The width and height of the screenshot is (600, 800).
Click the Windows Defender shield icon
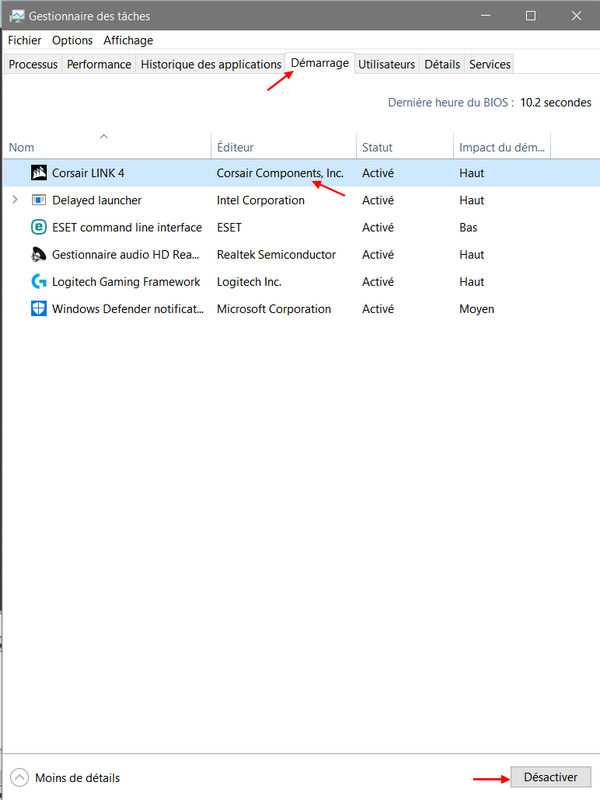(x=39, y=309)
